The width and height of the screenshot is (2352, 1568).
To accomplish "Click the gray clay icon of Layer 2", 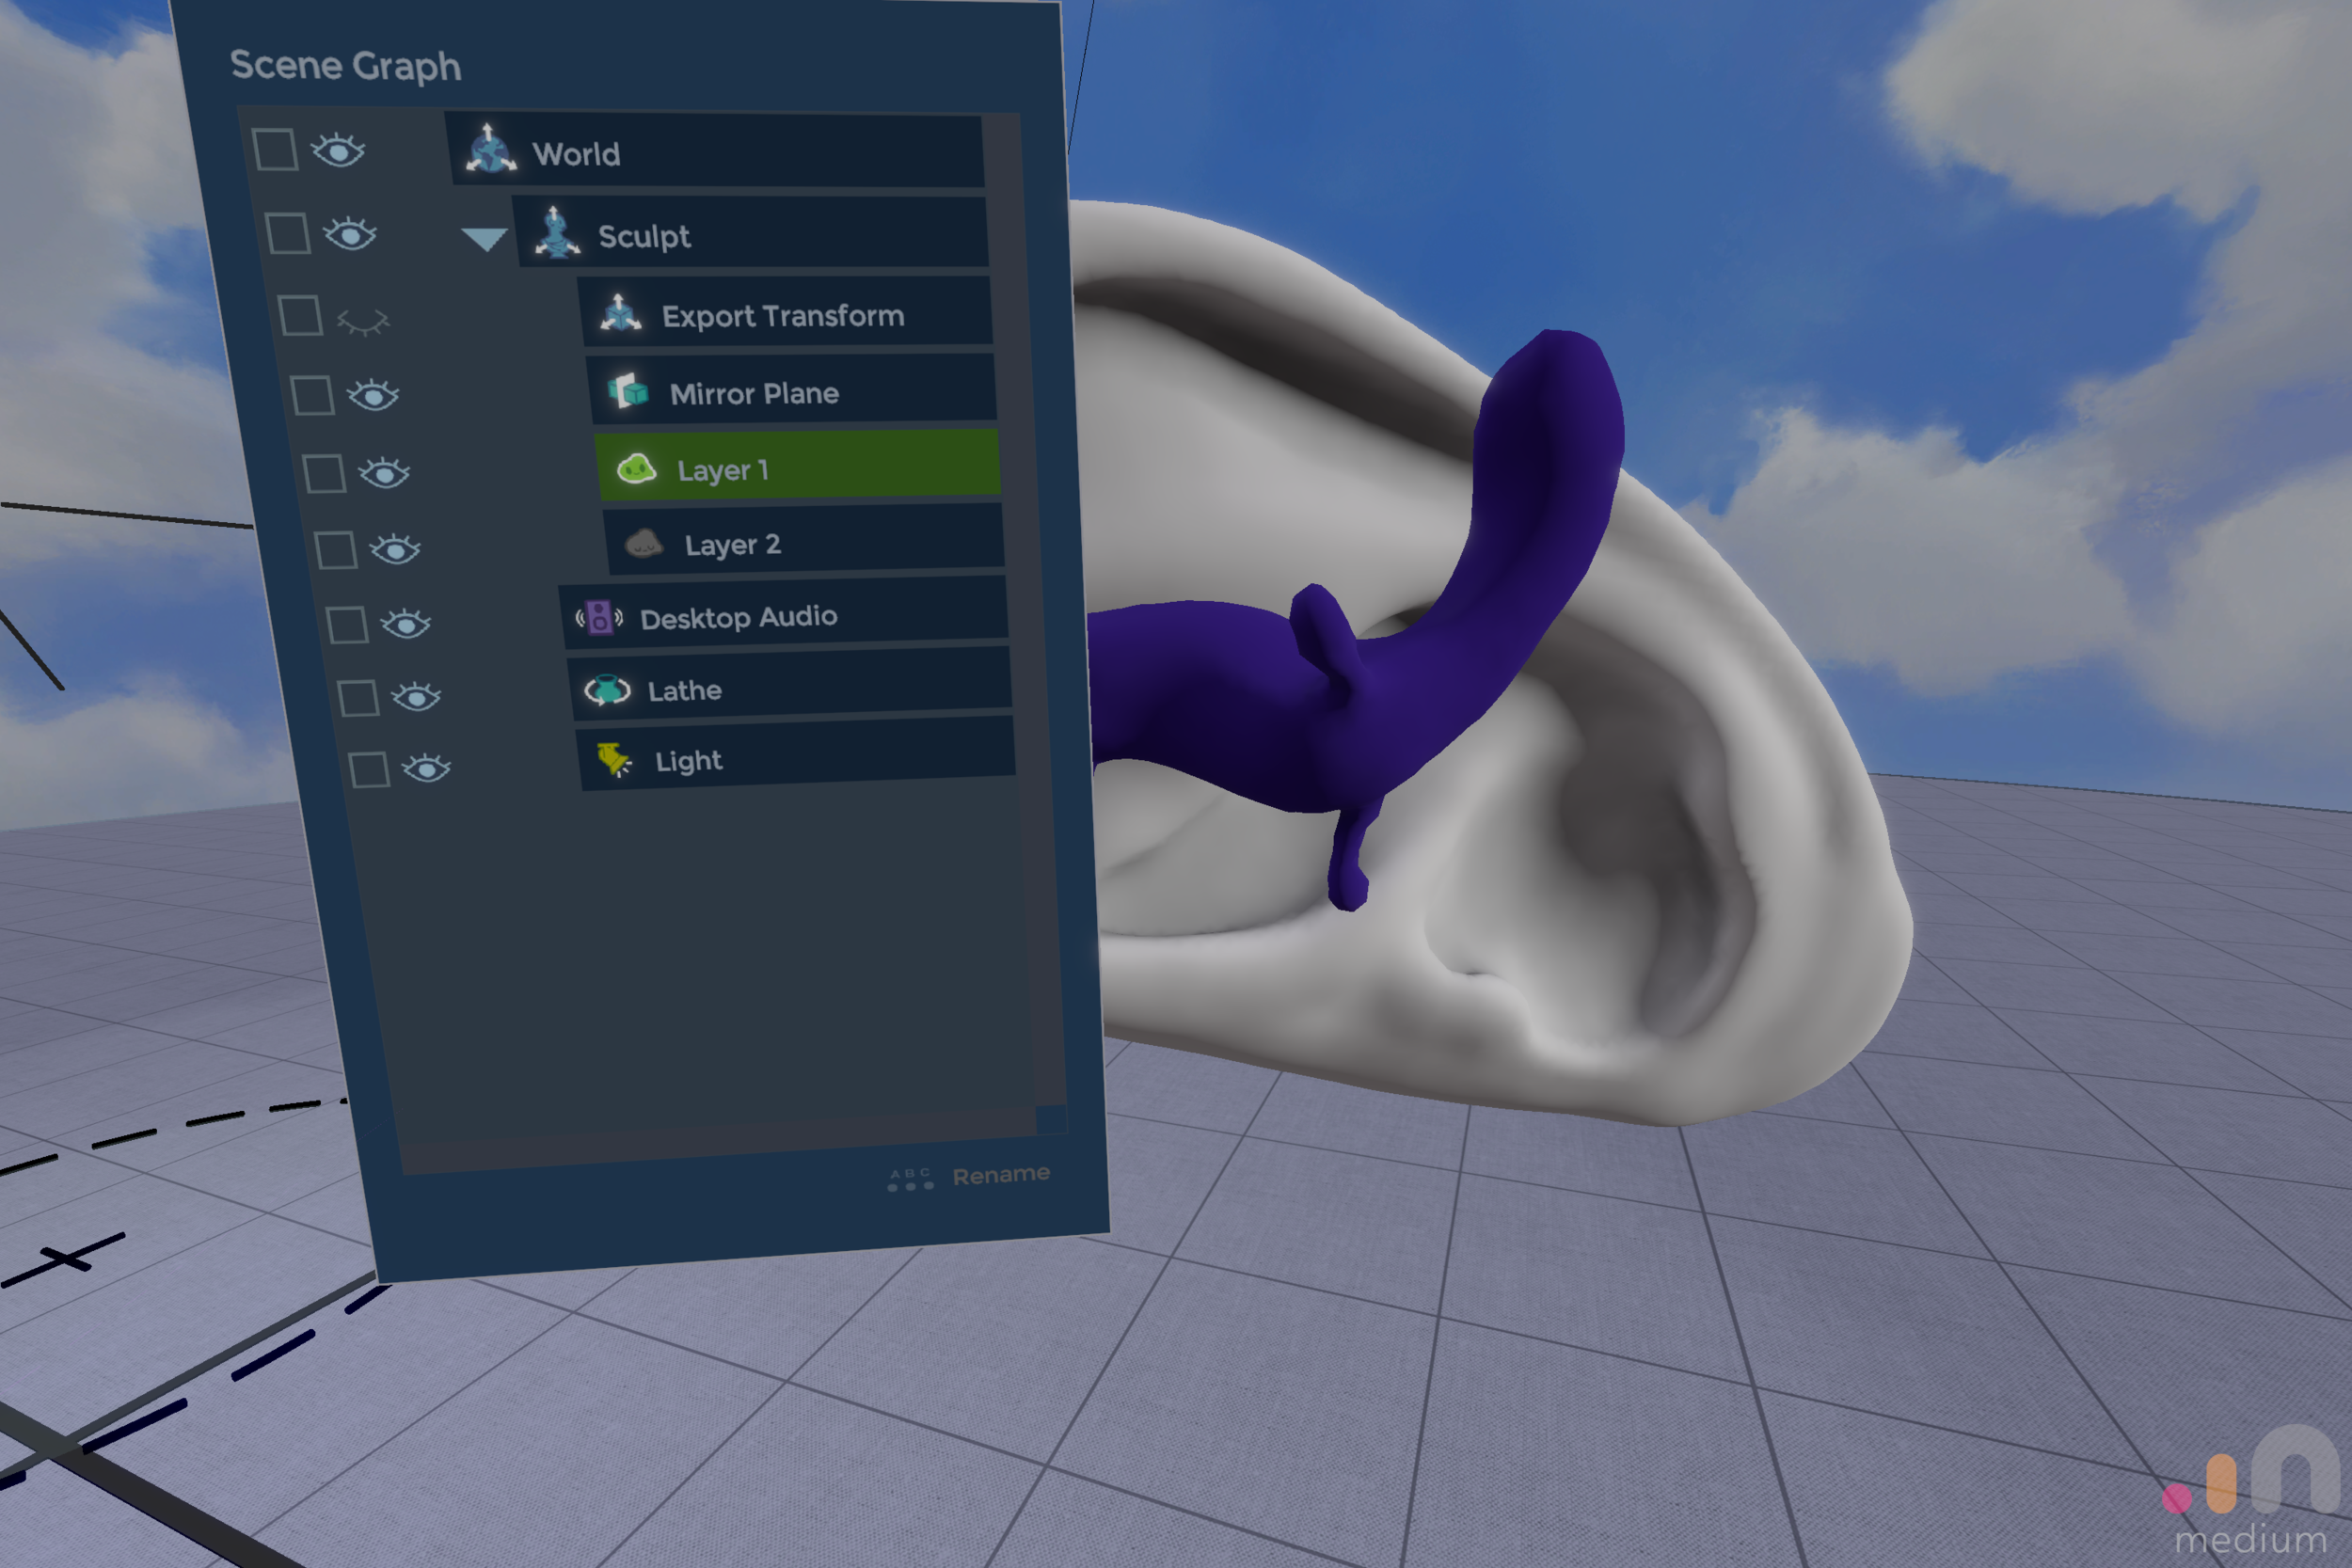I will (643, 544).
